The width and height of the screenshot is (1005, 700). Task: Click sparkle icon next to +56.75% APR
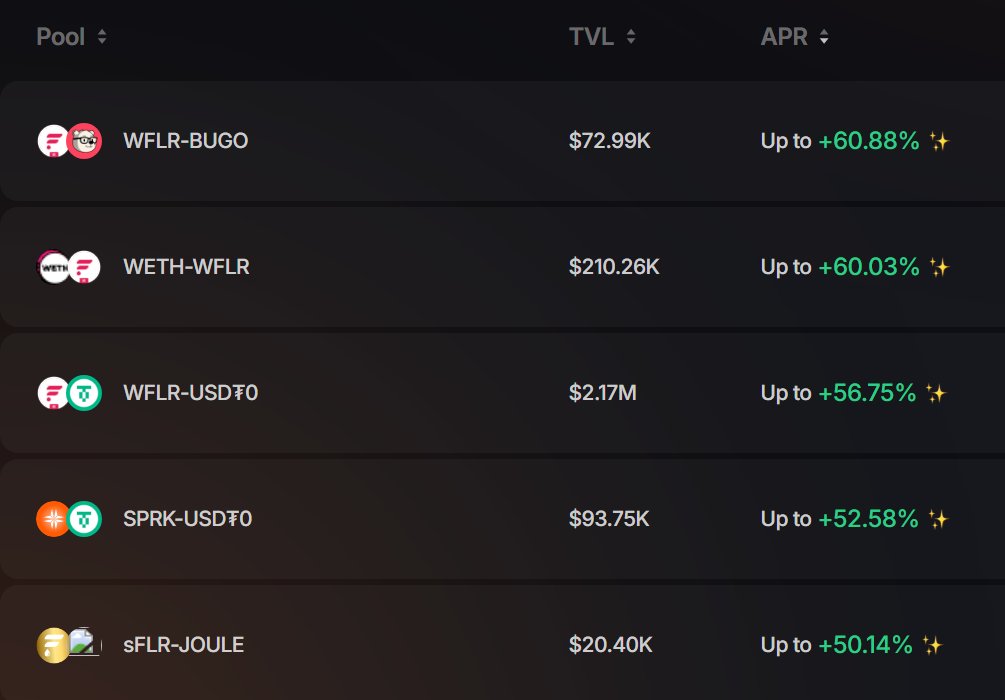[x=935, y=393]
